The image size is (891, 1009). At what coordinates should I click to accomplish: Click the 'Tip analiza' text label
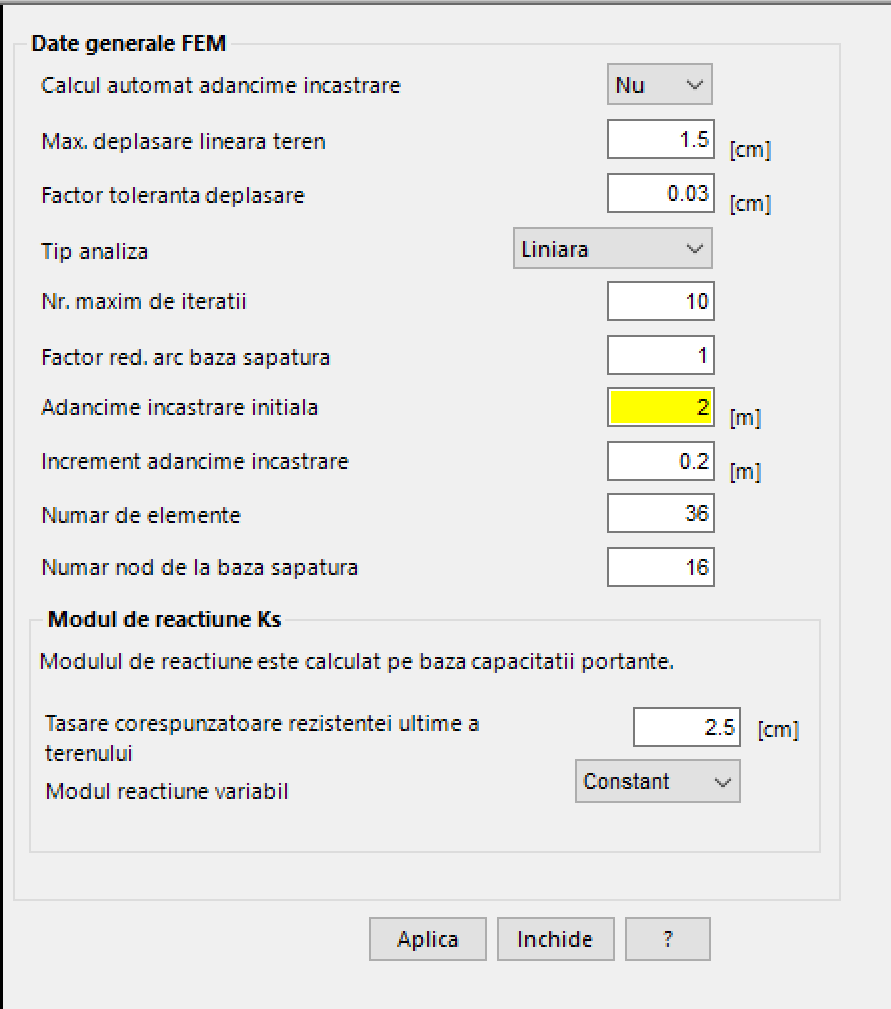click(x=94, y=250)
